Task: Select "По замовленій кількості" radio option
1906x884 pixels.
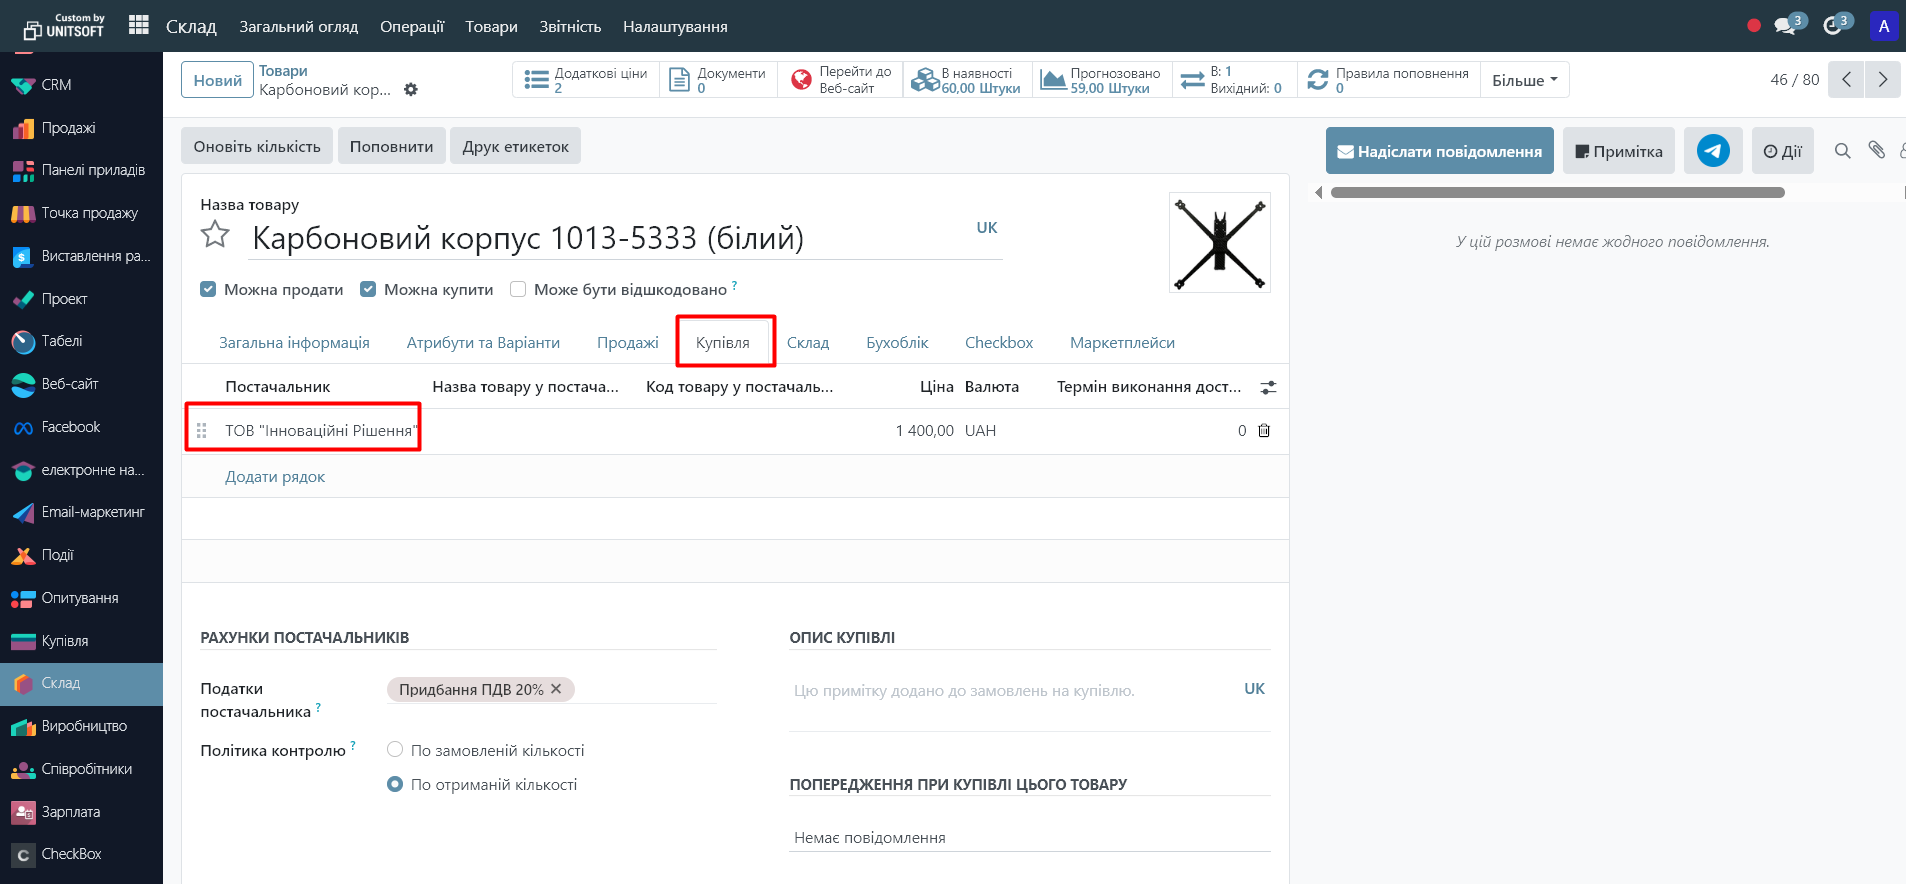Action: (x=395, y=750)
